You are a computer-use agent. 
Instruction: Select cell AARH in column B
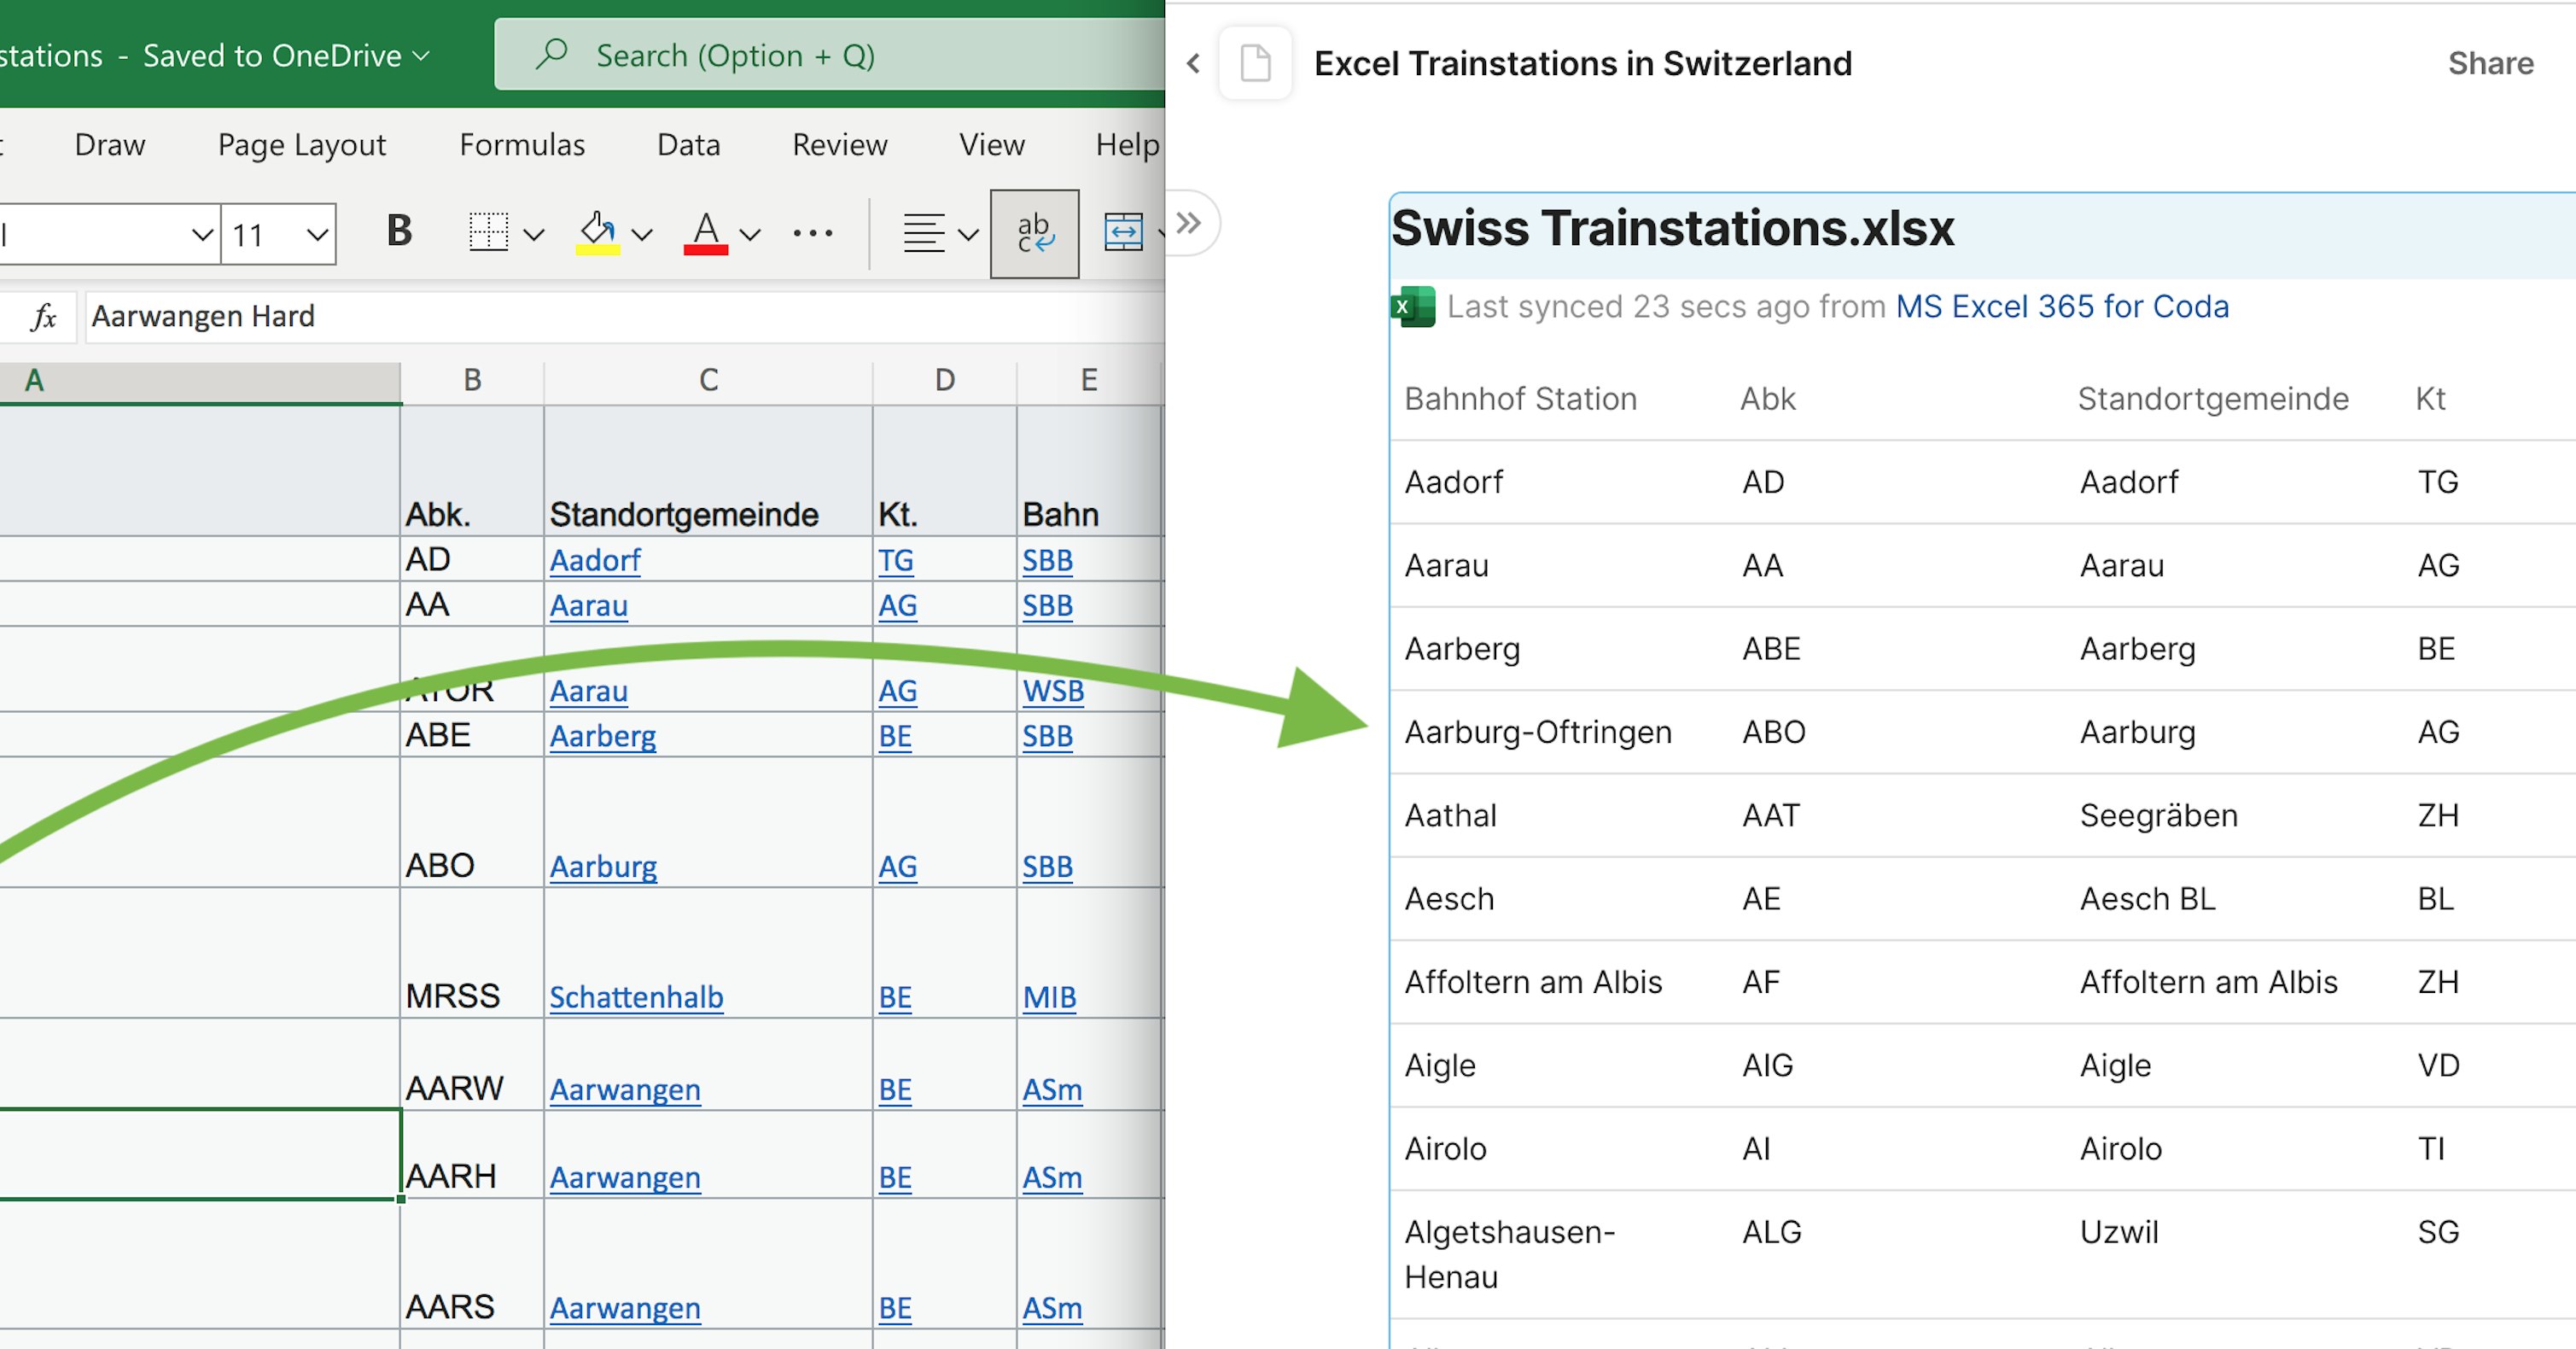(x=472, y=1154)
